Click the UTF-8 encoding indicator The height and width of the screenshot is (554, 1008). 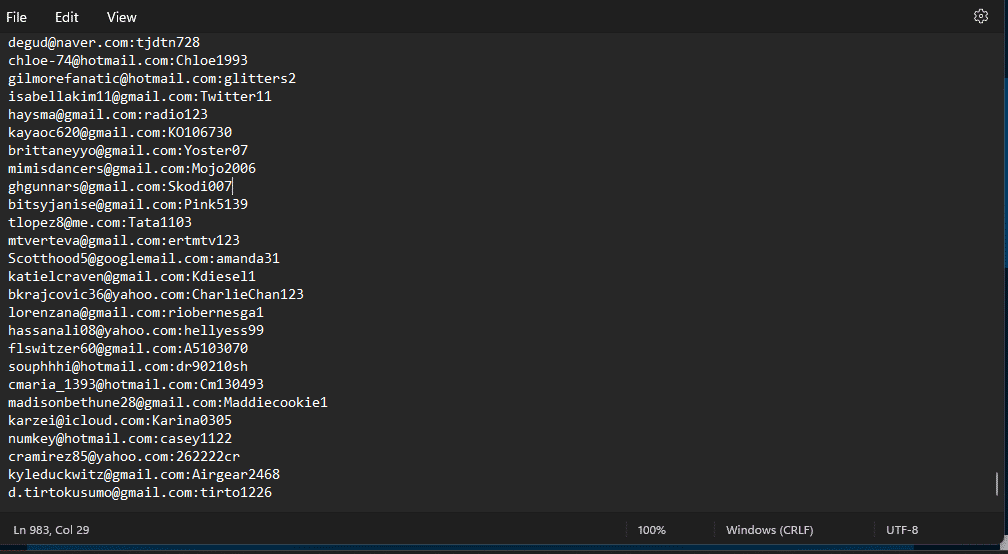click(x=902, y=530)
